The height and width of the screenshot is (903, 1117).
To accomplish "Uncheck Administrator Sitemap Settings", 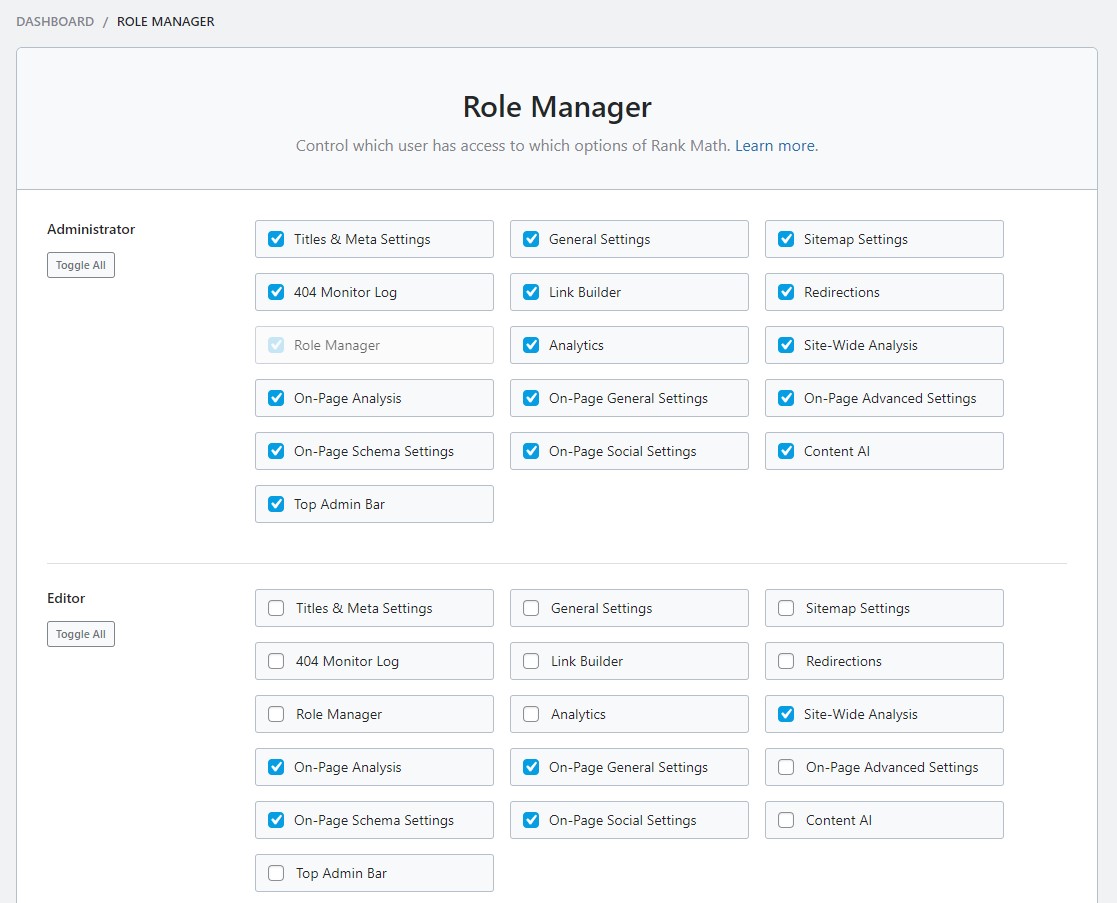I will (x=786, y=239).
